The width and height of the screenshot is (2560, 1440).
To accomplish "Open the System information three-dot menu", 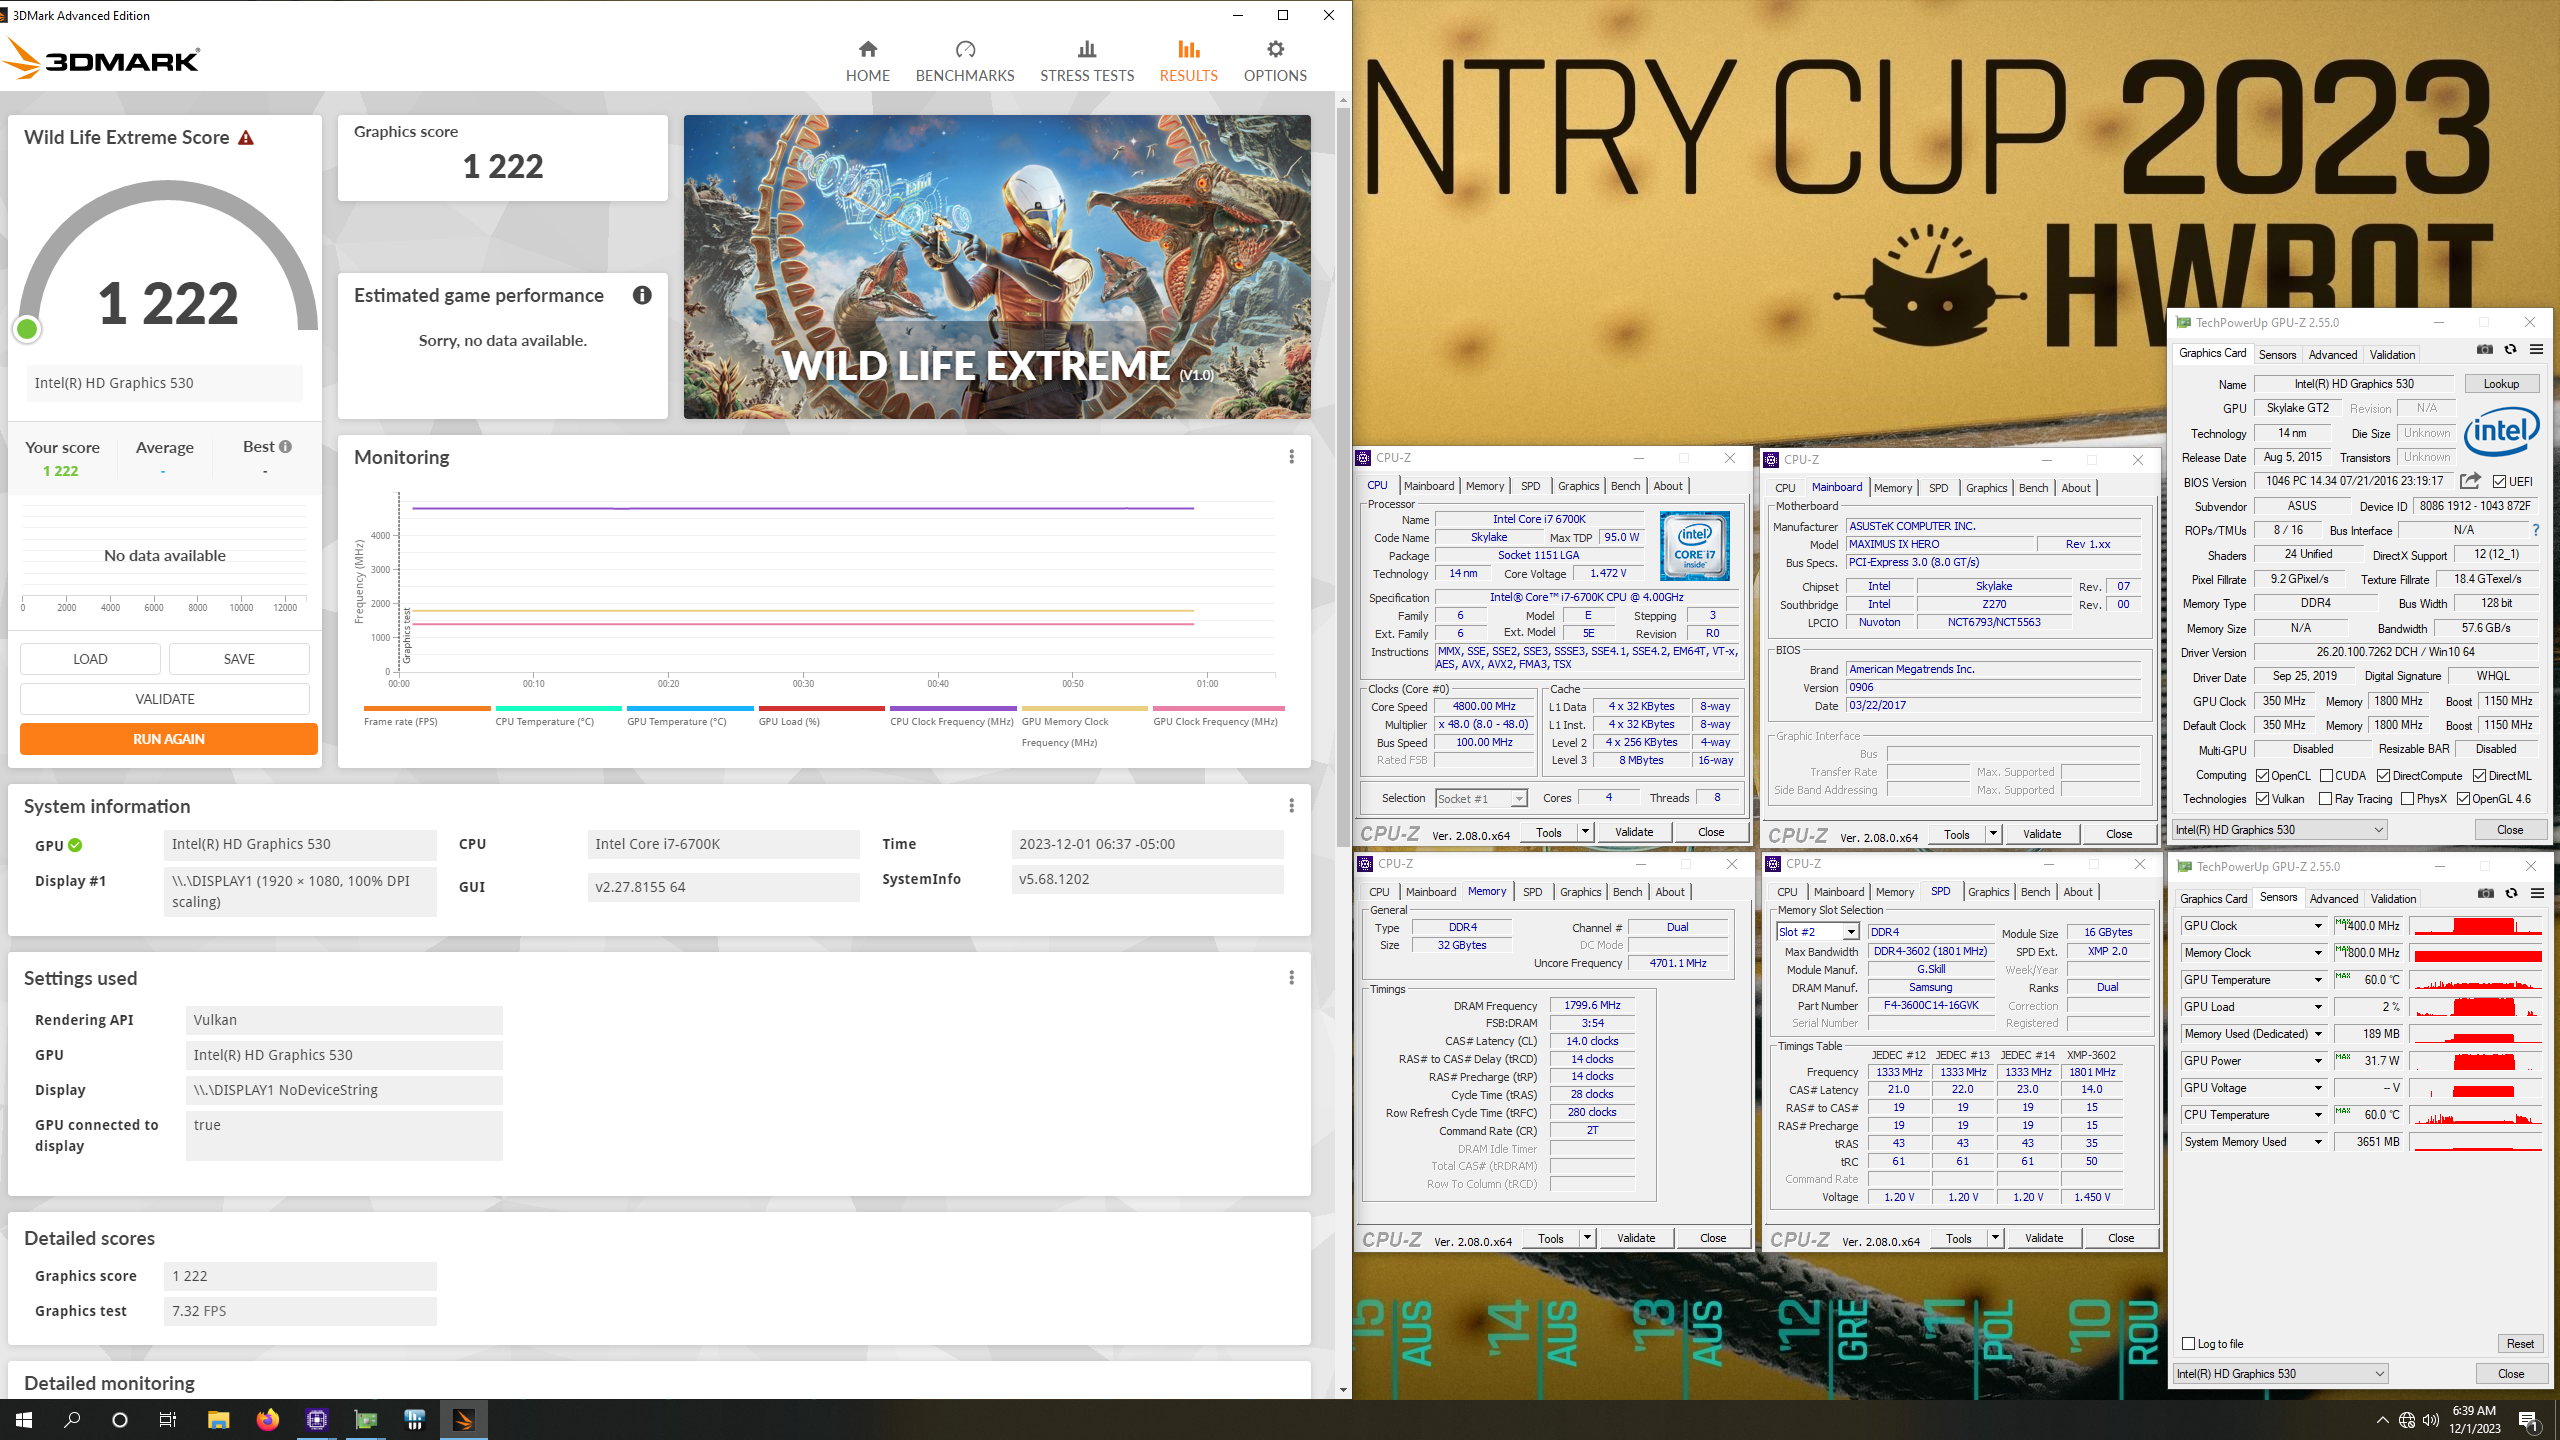I will pos(1291,806).
